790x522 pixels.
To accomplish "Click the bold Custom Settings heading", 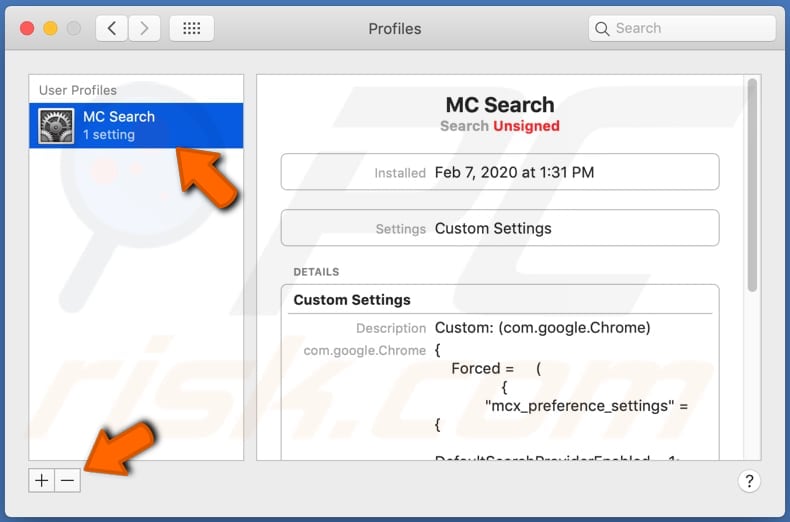I will (x=352, y=300).
